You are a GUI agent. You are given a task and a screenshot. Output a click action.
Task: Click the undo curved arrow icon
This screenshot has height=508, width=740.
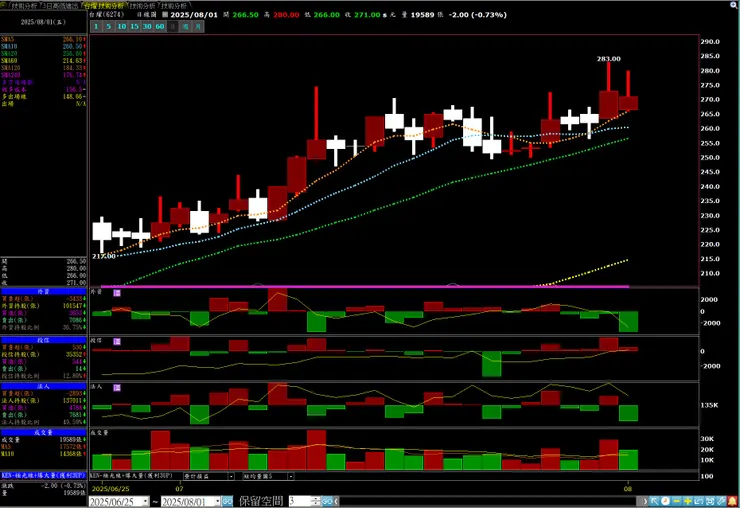click(699, 501)
